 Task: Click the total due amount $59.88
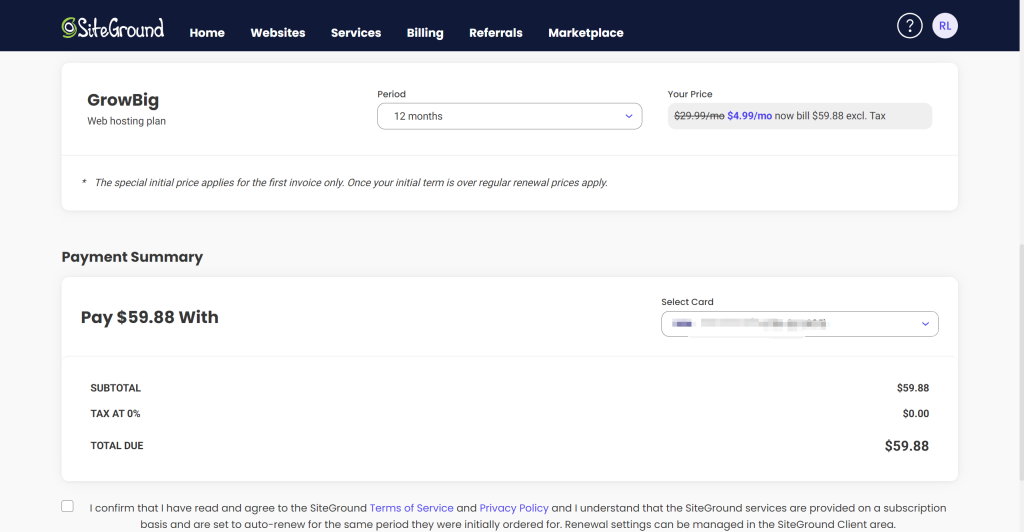click(x=906, y=446)
